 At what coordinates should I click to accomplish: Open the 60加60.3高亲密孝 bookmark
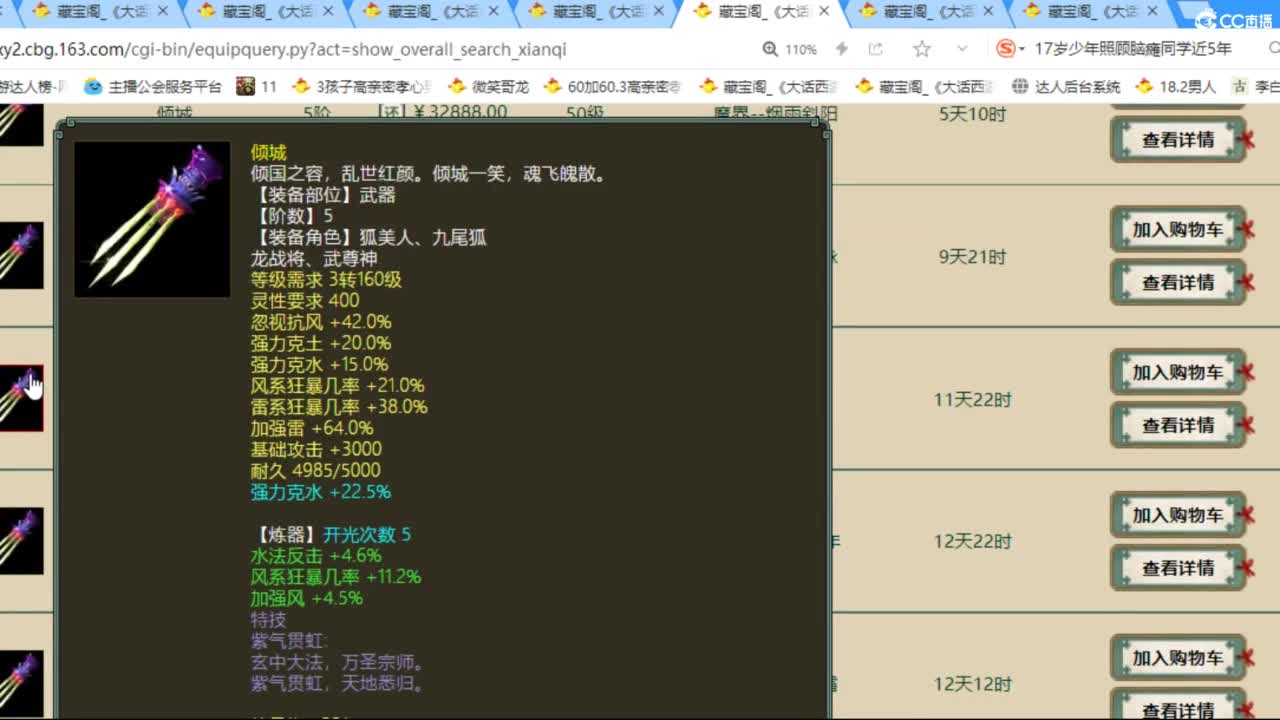click(x=613, y=87)
